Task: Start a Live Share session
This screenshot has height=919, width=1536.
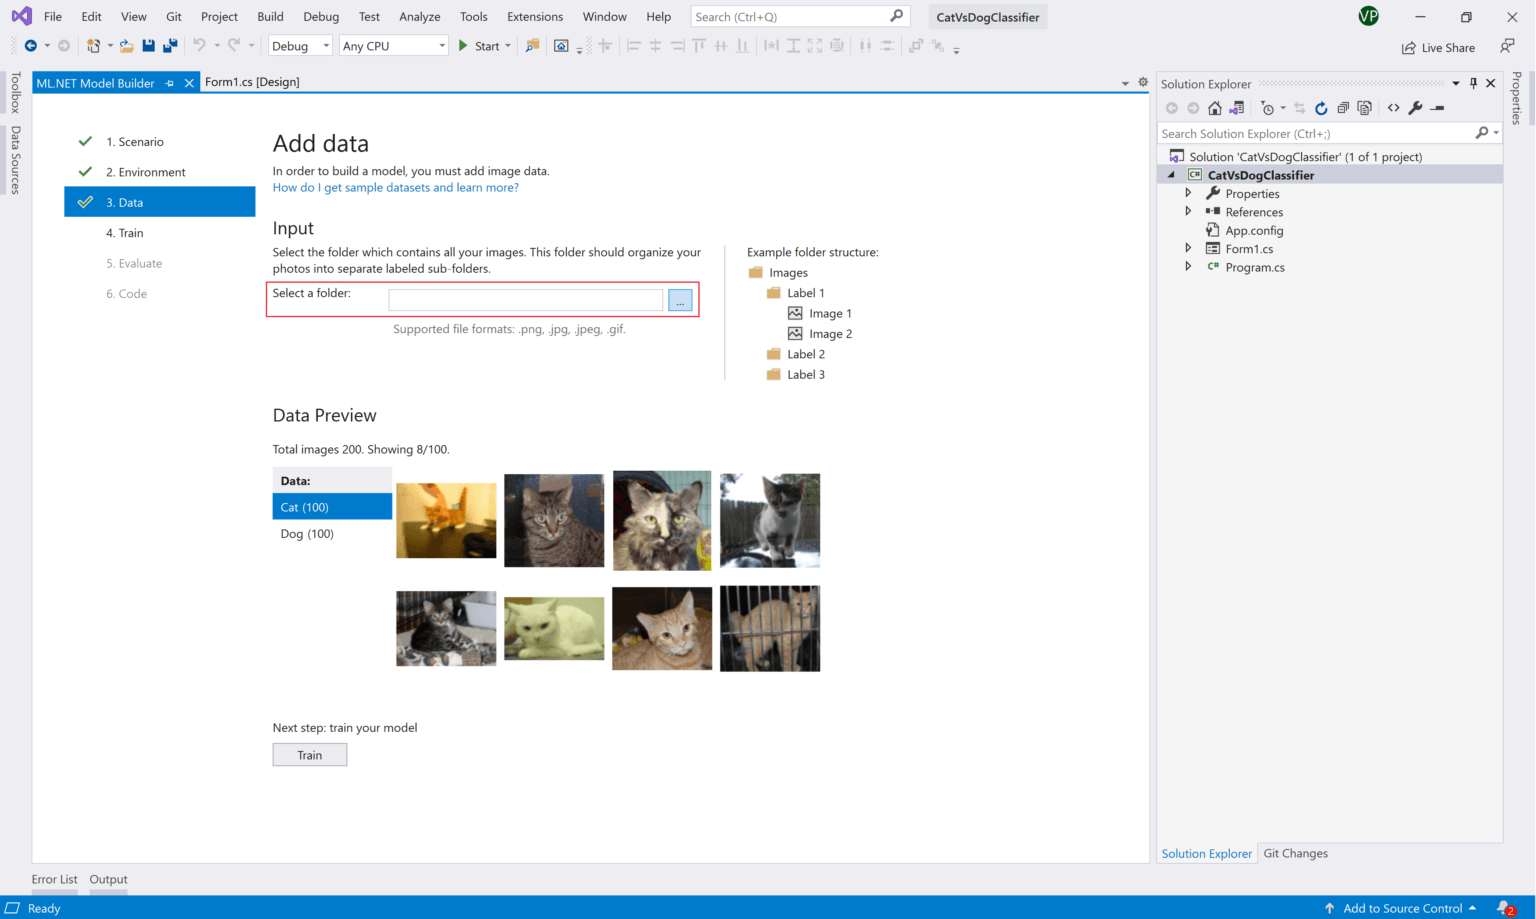Action: (1438, 47)
